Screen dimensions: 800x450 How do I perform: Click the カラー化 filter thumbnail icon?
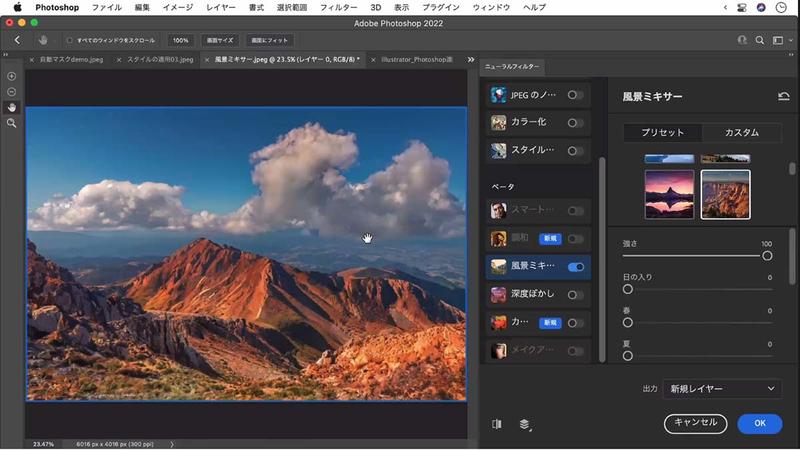pyautogui.click(x=498, y=122)
